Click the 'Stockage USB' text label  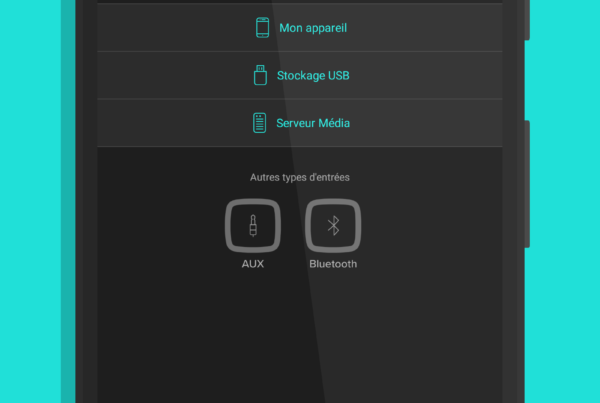(x=313, y=75)
